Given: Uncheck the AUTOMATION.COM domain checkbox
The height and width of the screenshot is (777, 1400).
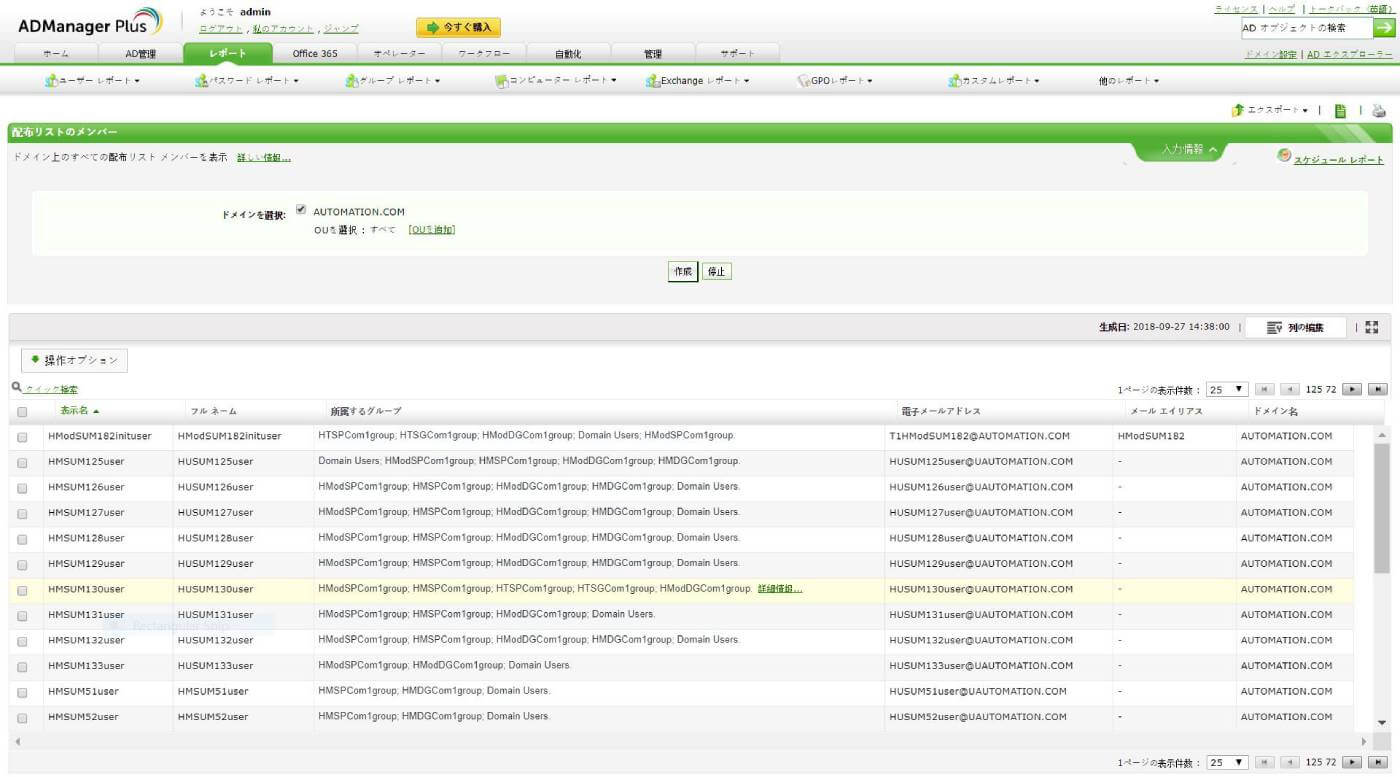Looking at the screenshot, I should (x=301, y=210).
